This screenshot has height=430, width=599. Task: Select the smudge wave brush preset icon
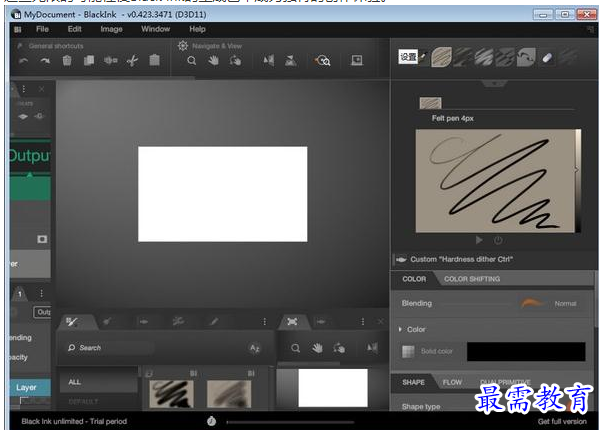526,58
